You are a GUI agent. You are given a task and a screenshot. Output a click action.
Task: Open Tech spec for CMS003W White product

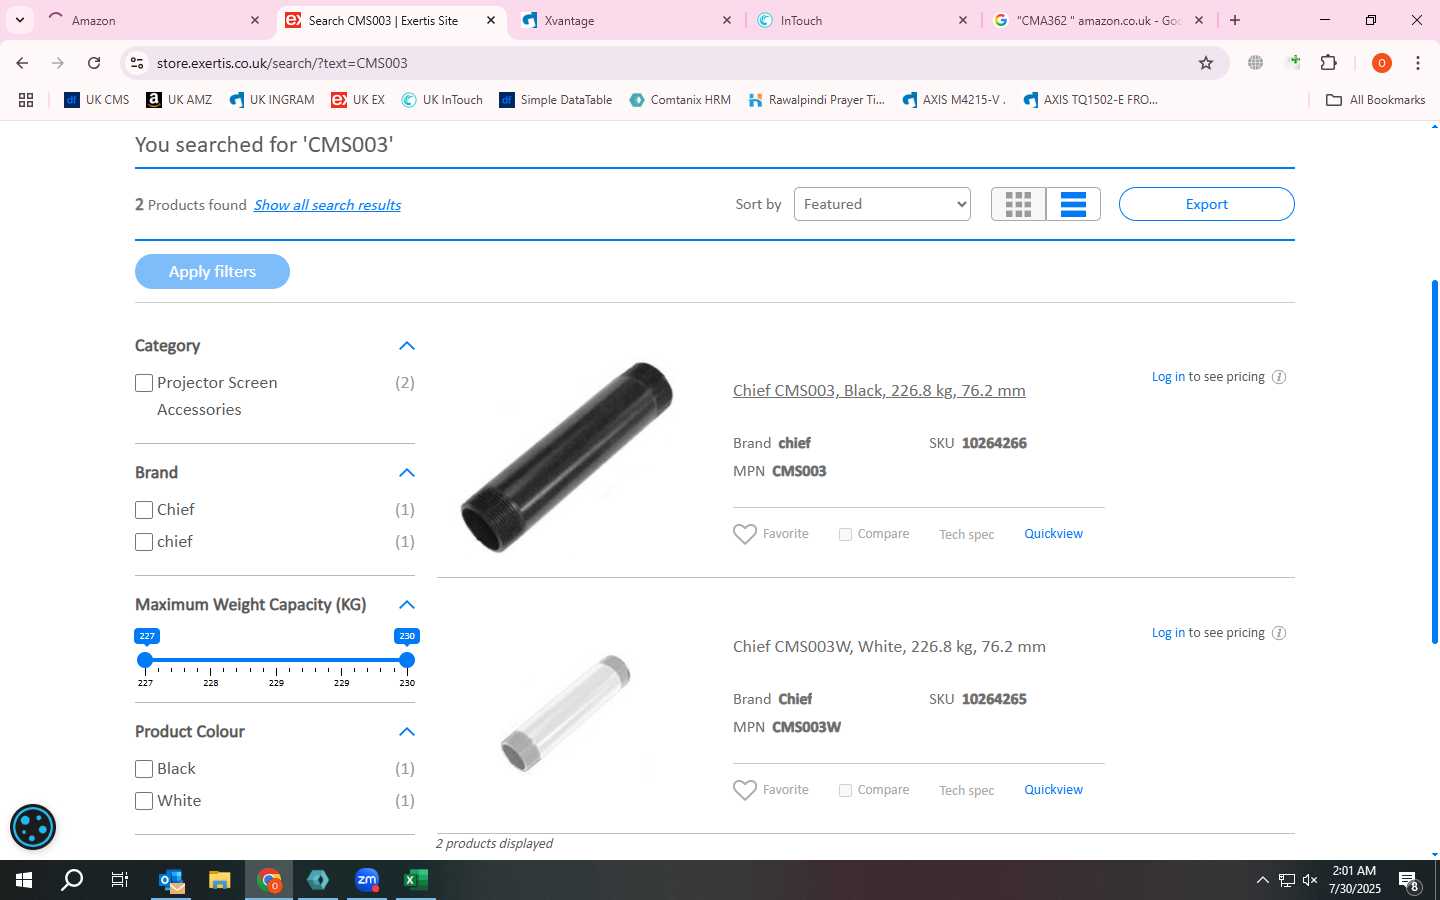point(966,791)
